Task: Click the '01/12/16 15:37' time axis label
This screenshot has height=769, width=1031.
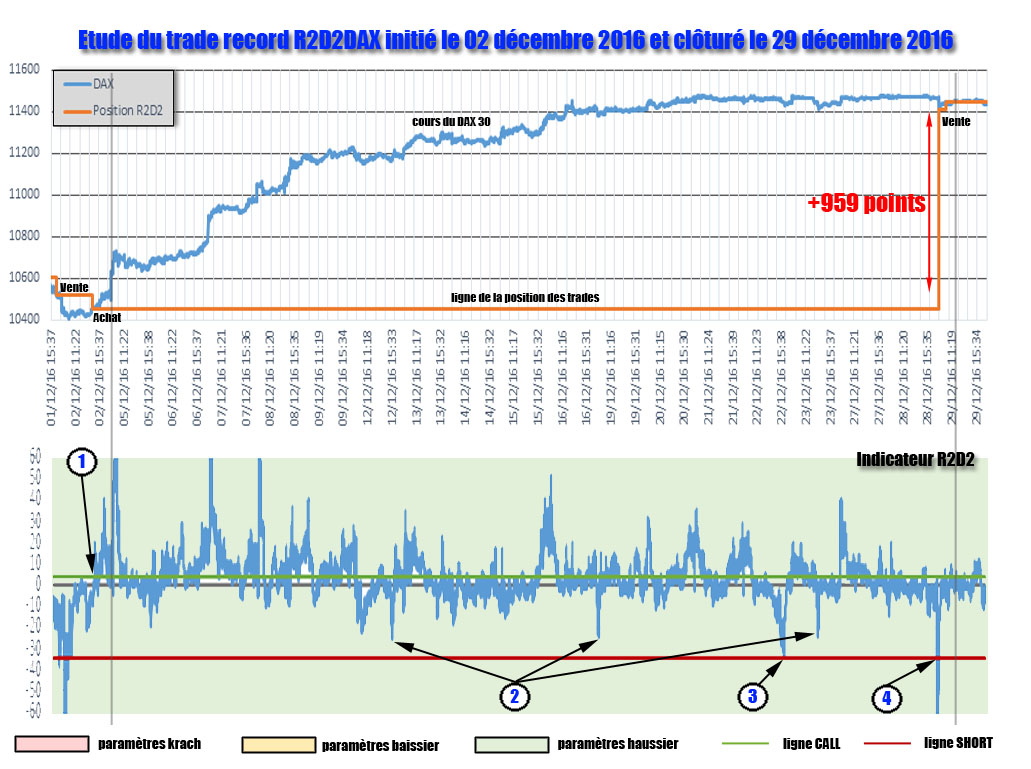Action: click(x=51, y=378)
